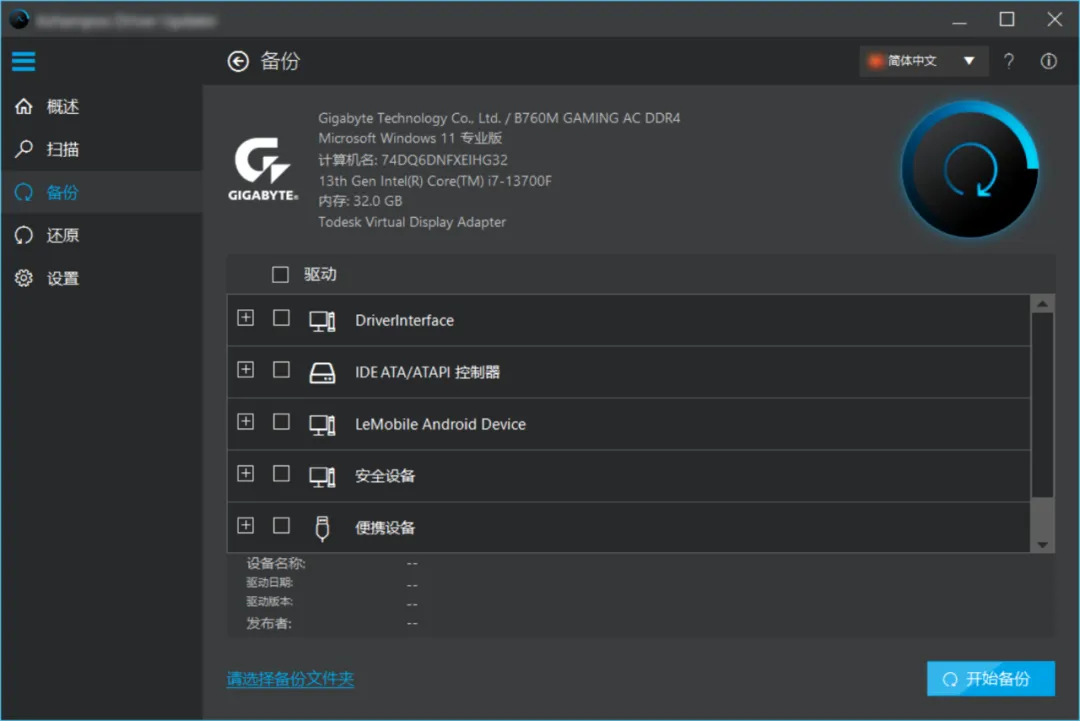Open 设置 from the sidebar
The height and width of the screenshot is (721, 1080).
pyautogui.click(x=102, y=278)
